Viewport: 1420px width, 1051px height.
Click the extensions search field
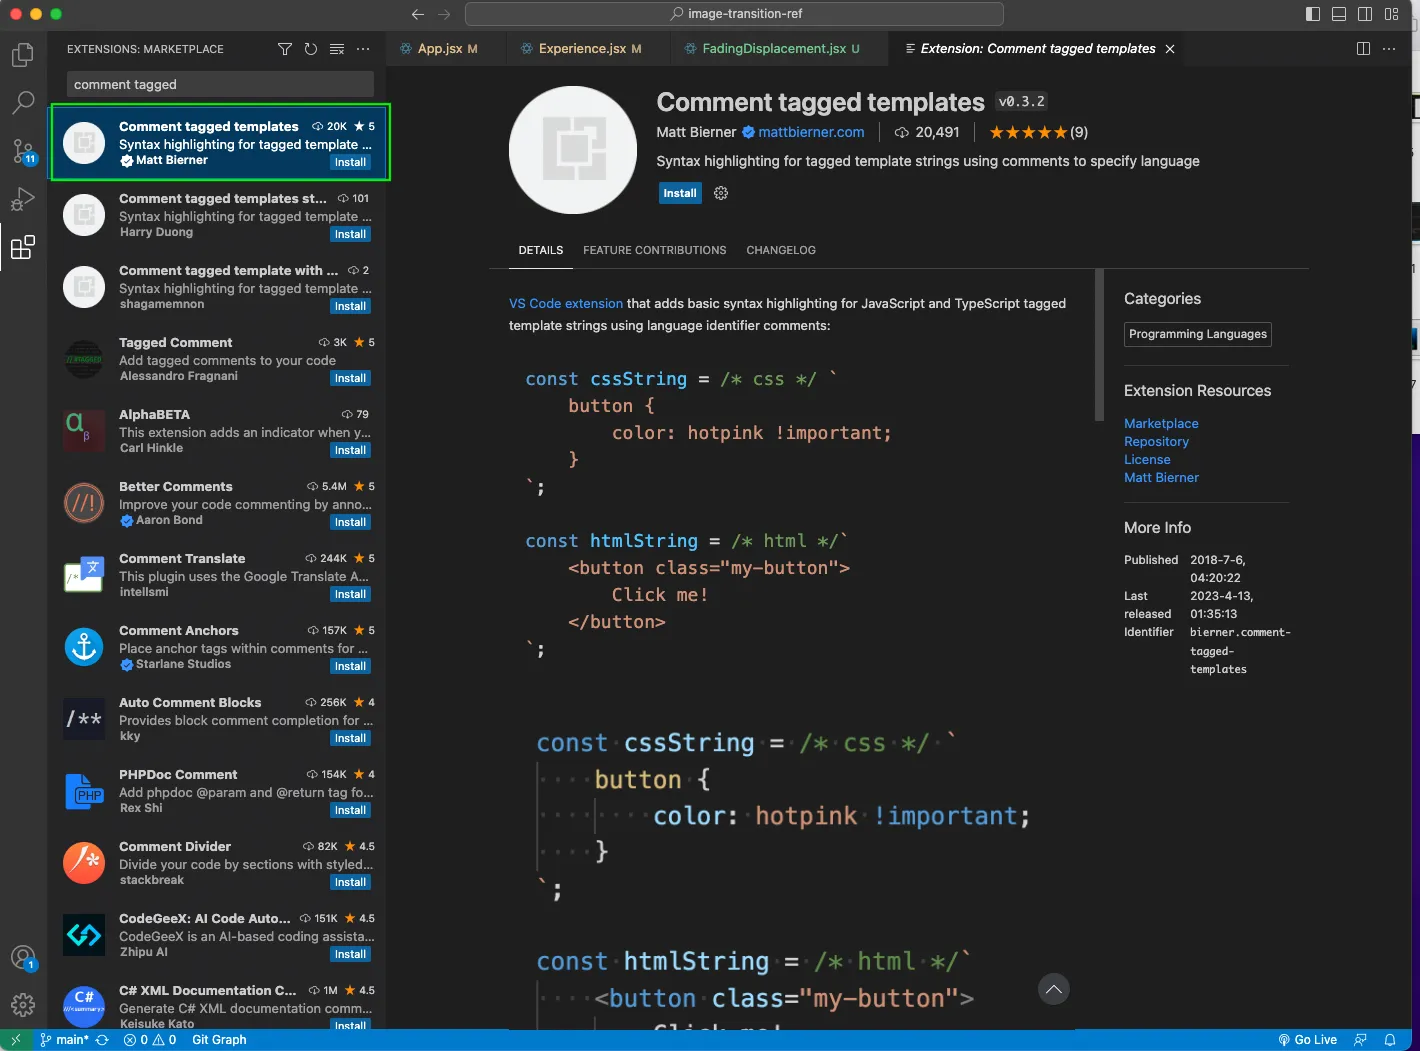[220, 84]
